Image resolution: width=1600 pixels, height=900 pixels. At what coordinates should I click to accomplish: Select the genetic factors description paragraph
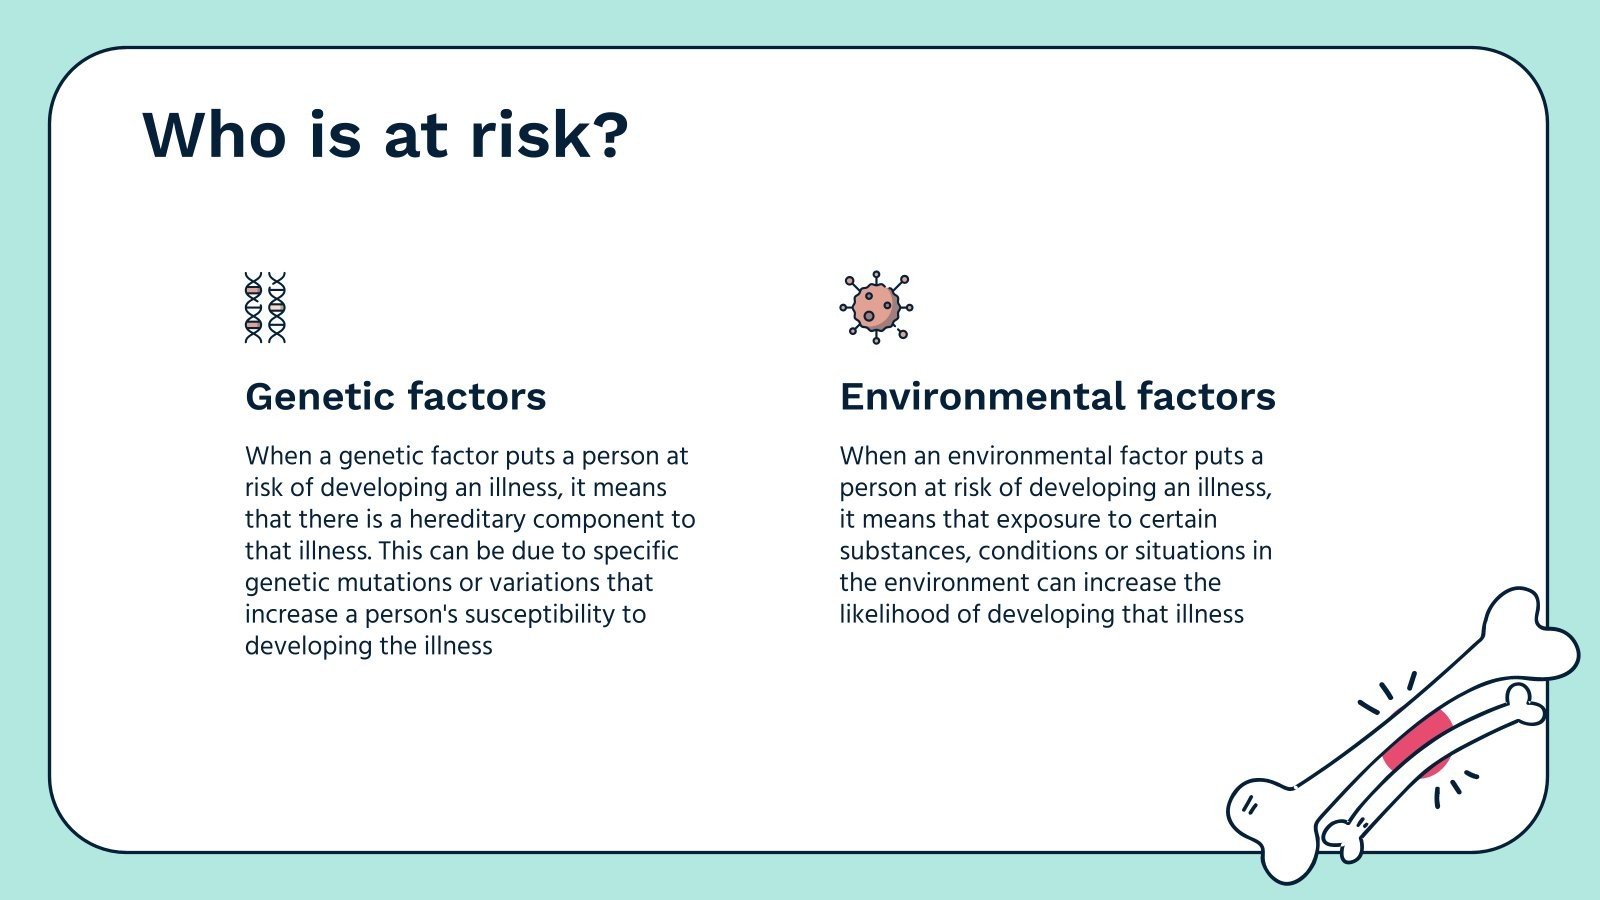click(x=470, y=551)
